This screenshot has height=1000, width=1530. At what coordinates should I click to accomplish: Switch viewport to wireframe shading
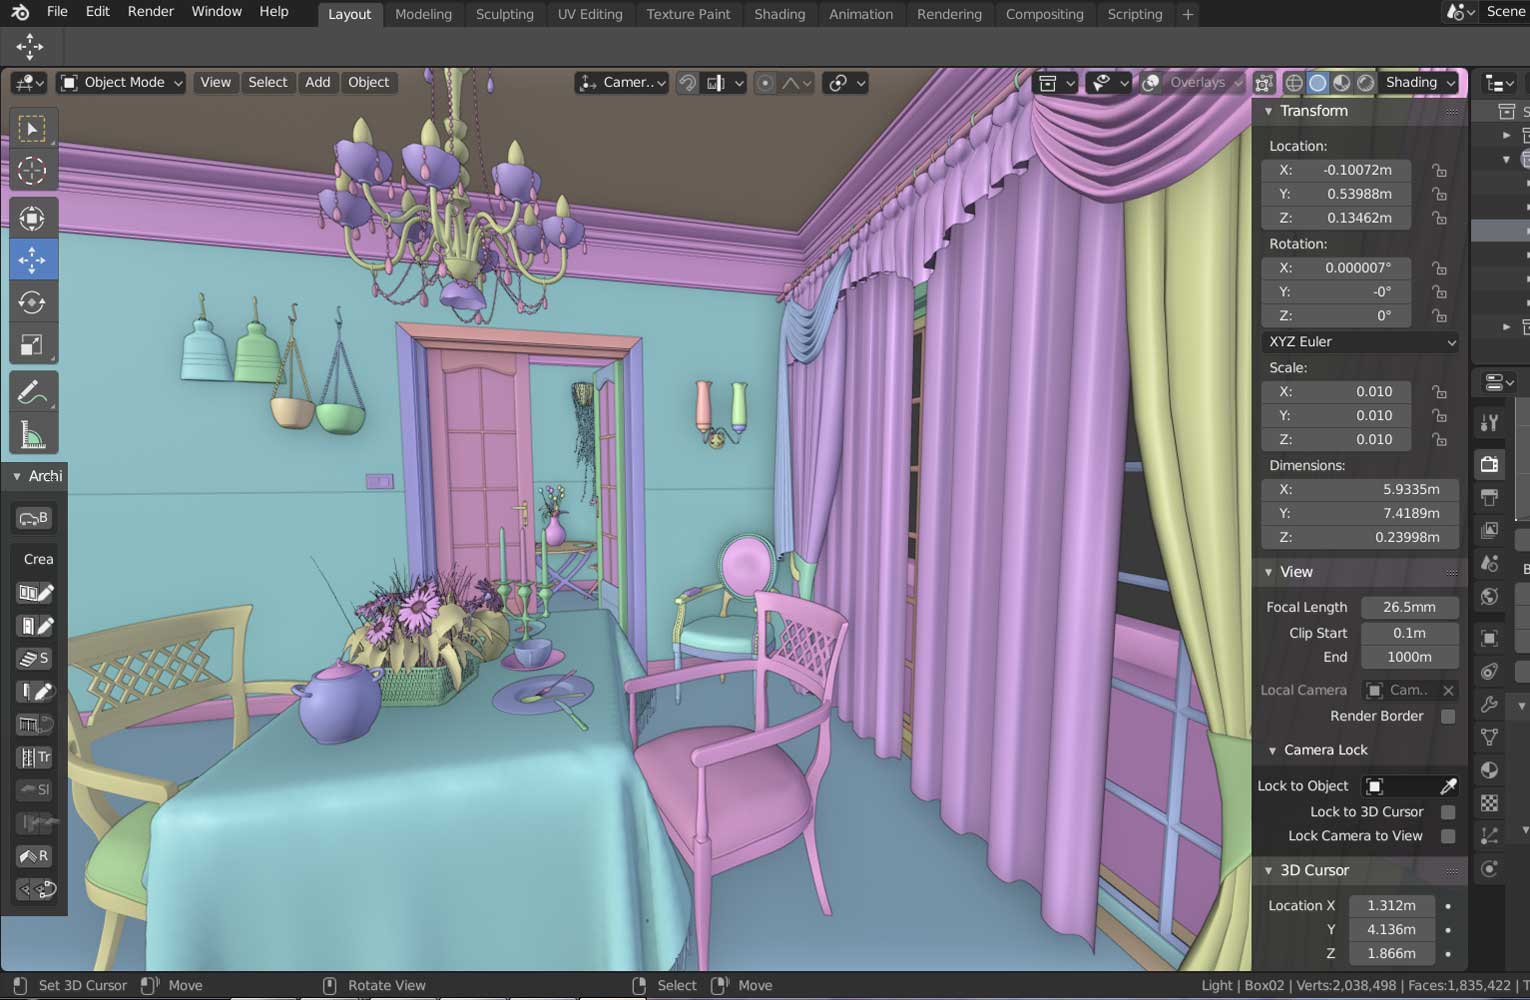[x=1296, y=82]
